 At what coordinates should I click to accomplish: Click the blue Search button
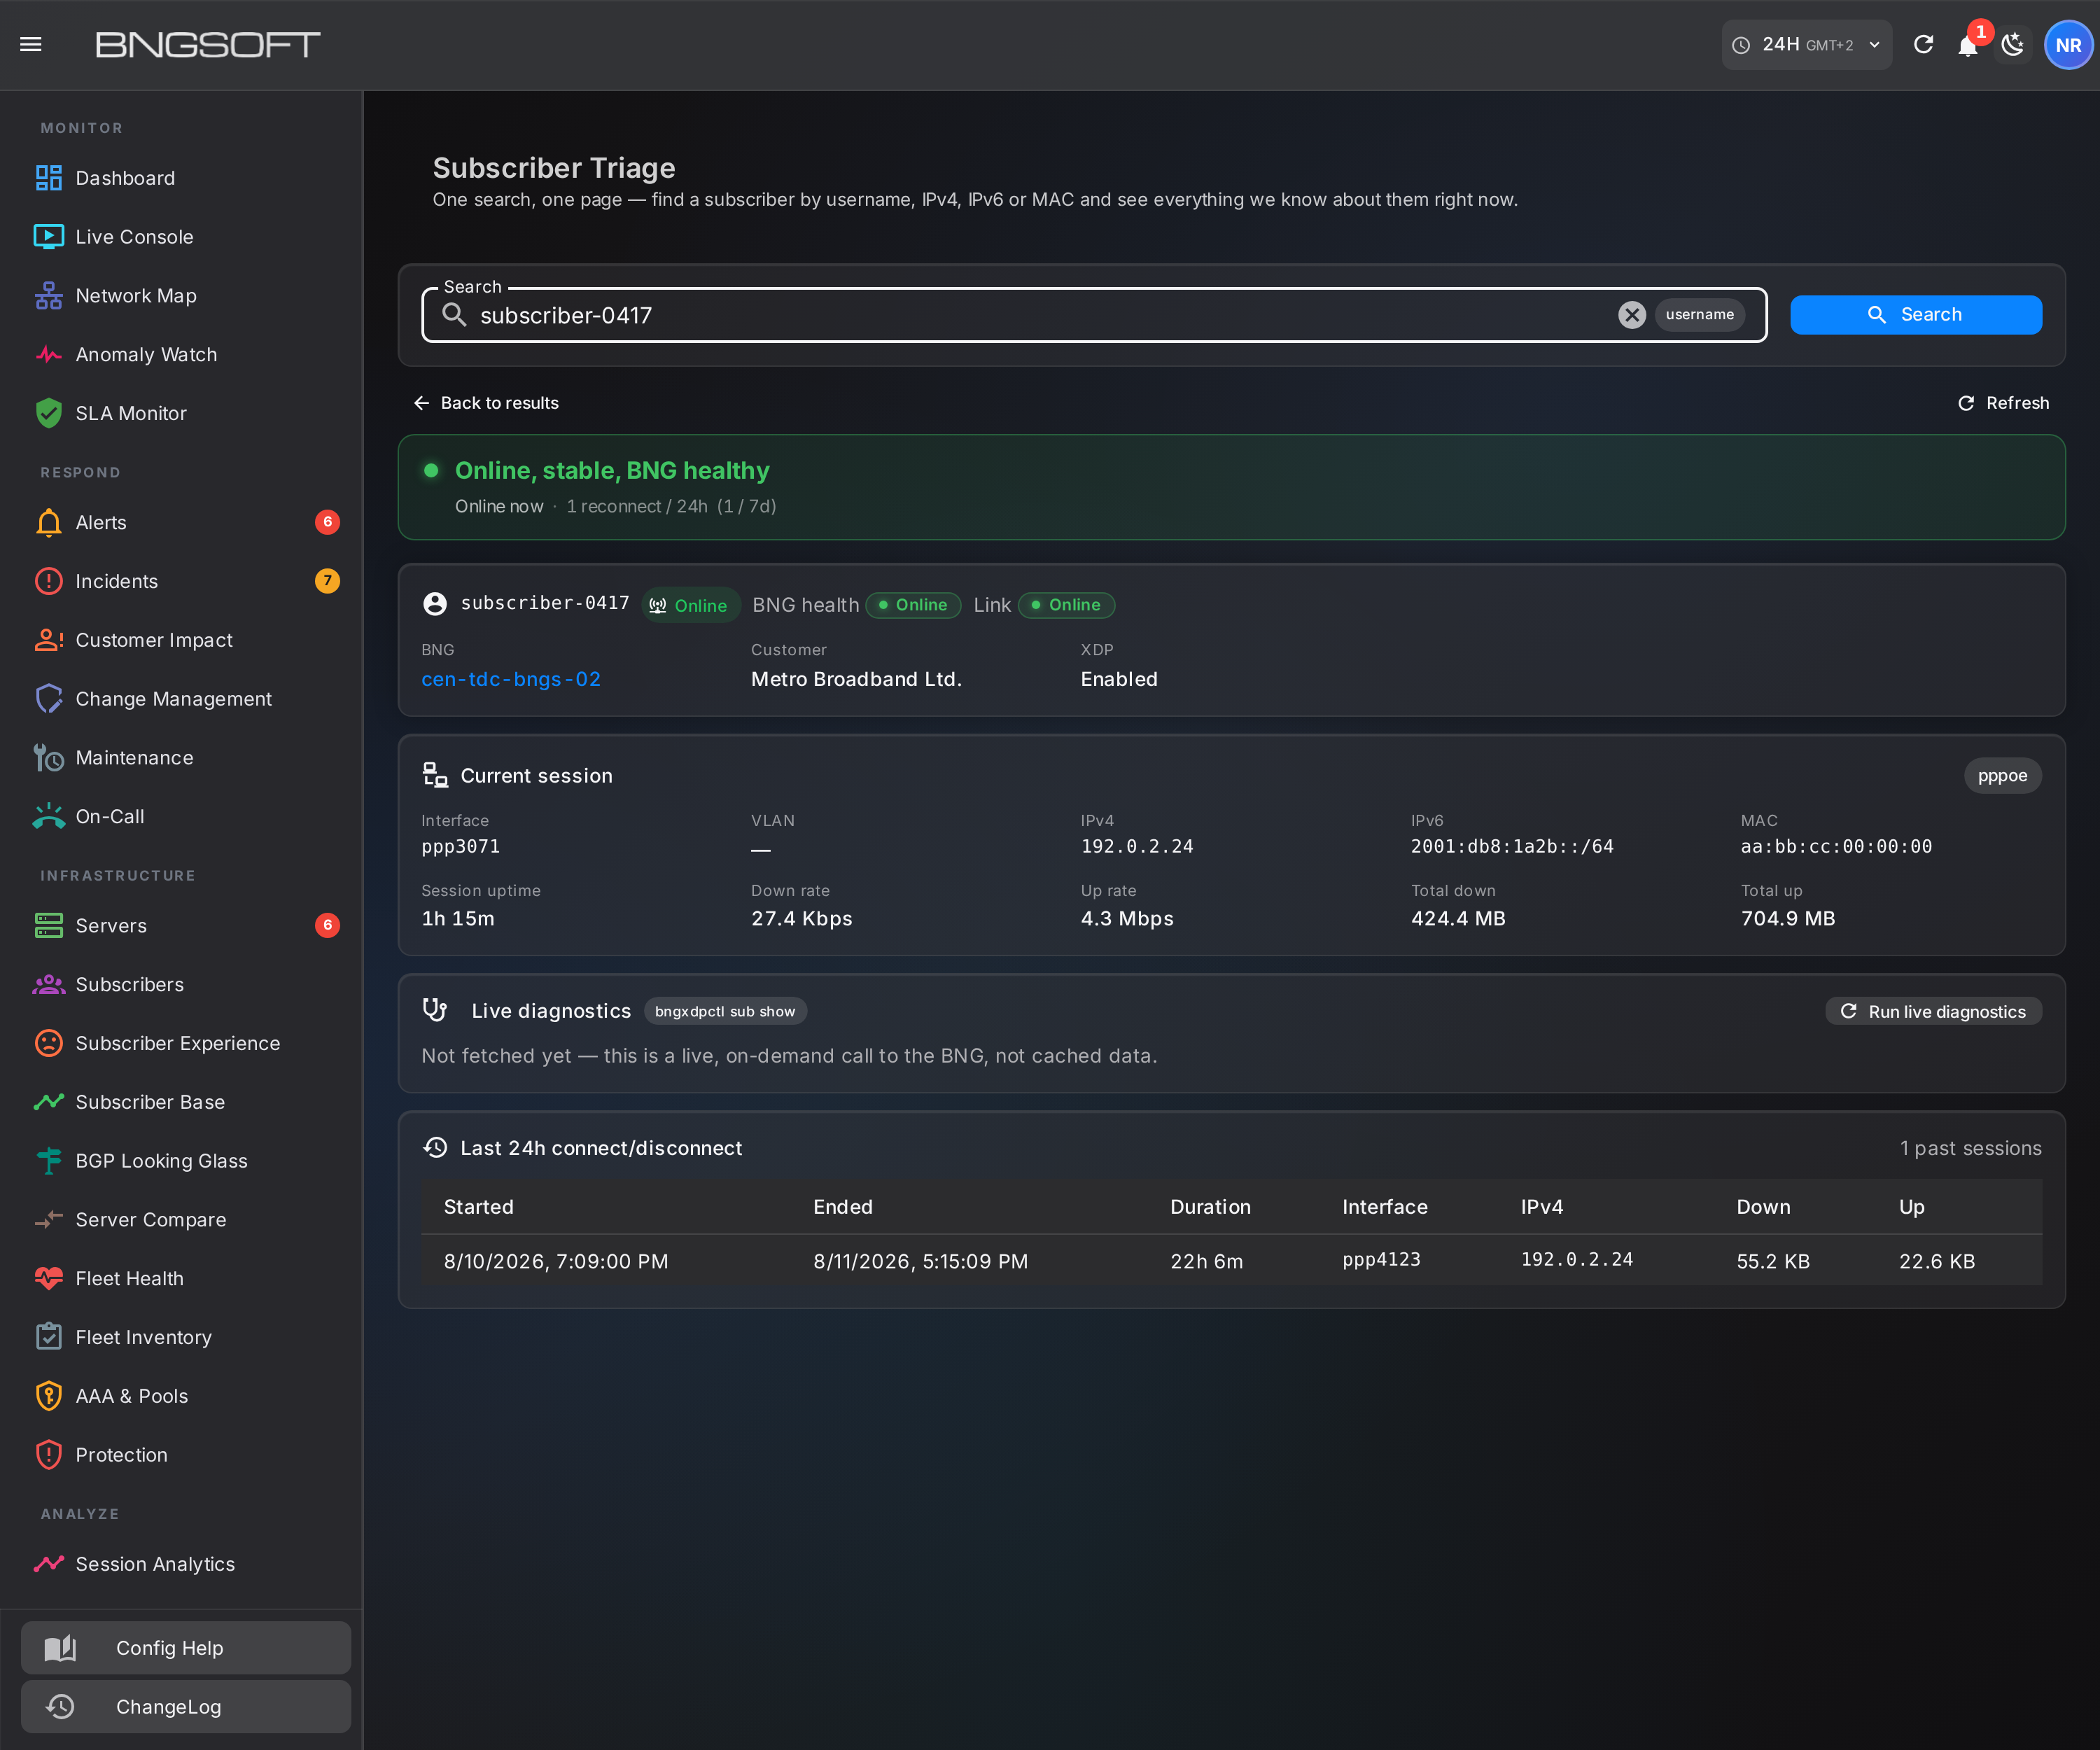pyautogui.click(x=1915, y=315)
